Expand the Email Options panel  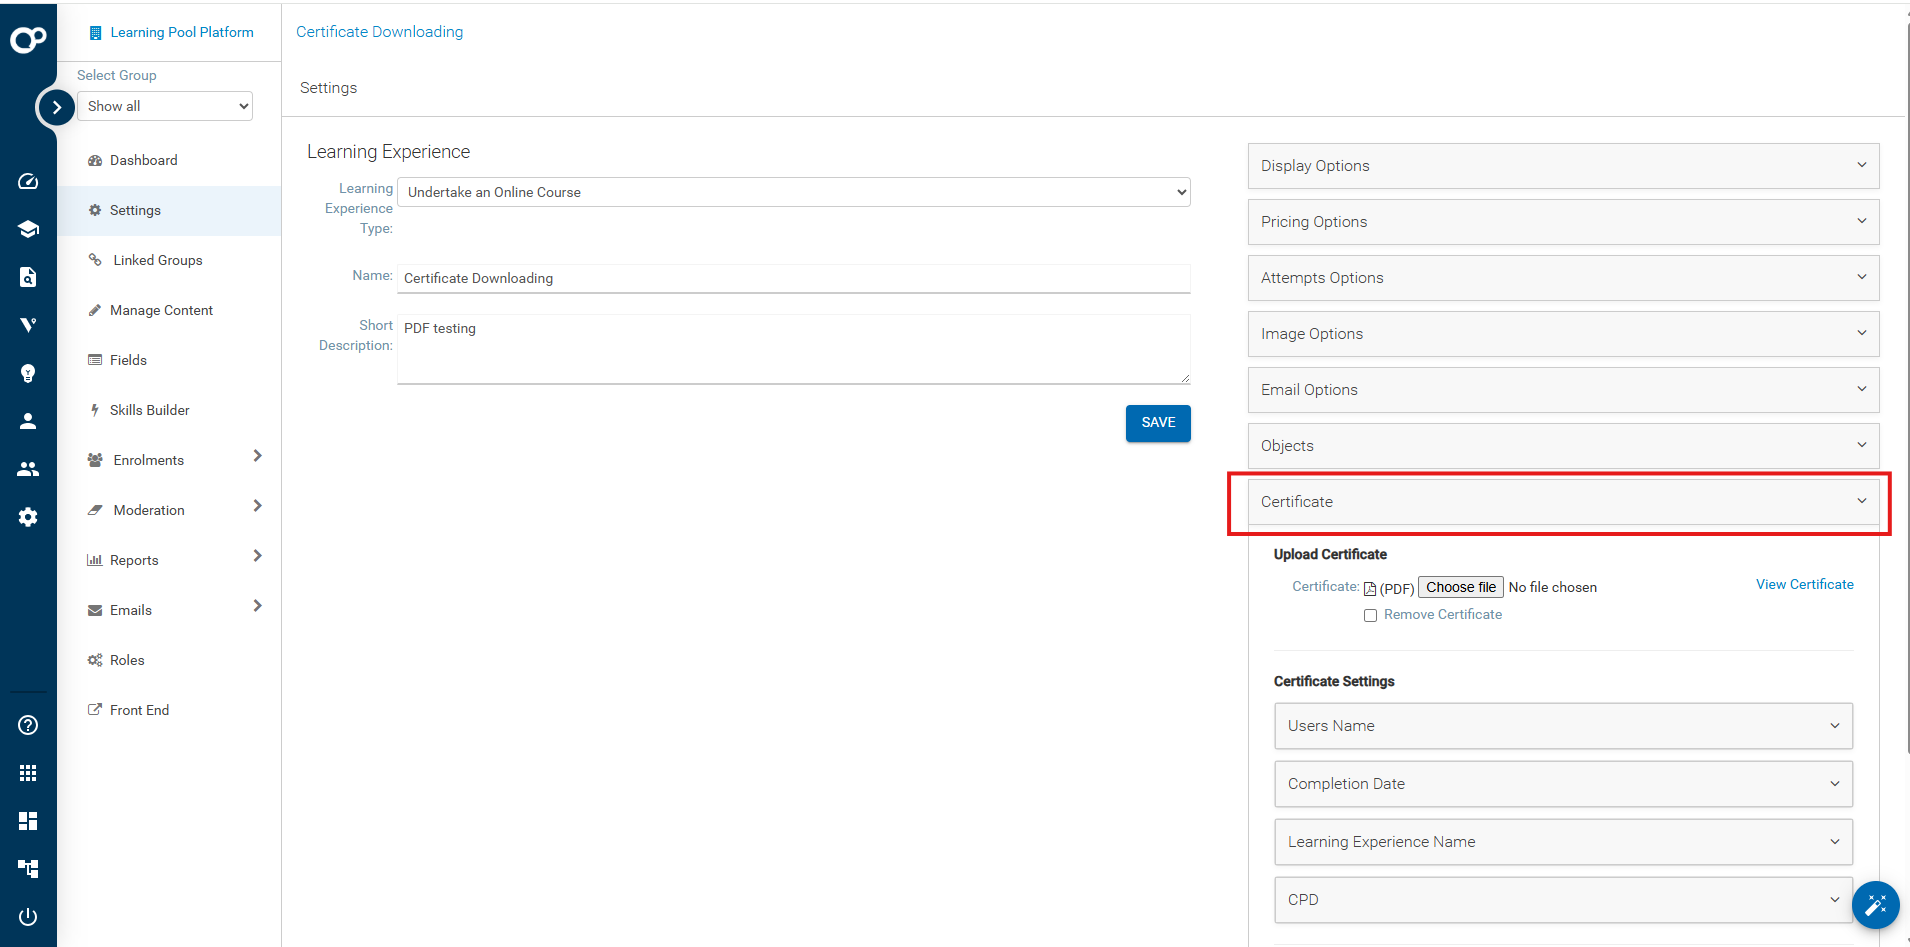(1564, 390)
